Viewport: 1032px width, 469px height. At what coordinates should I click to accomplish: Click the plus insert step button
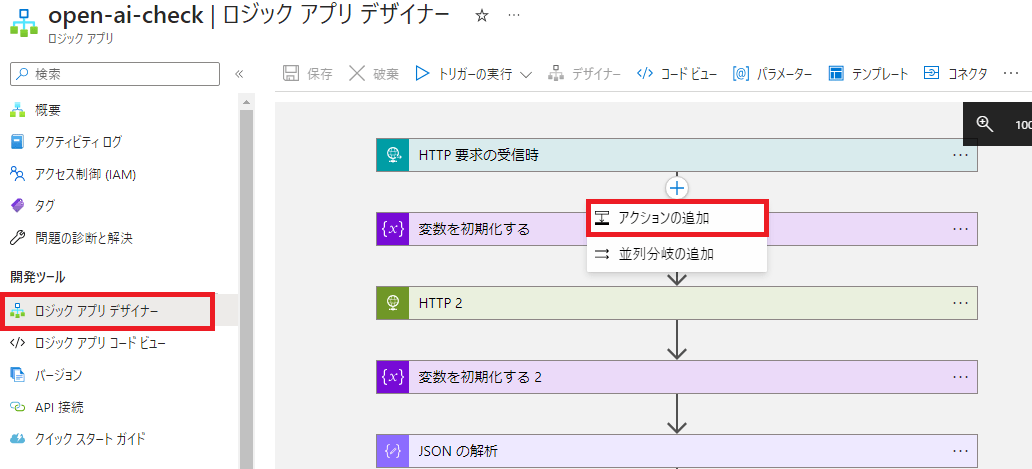click(677, 189)
